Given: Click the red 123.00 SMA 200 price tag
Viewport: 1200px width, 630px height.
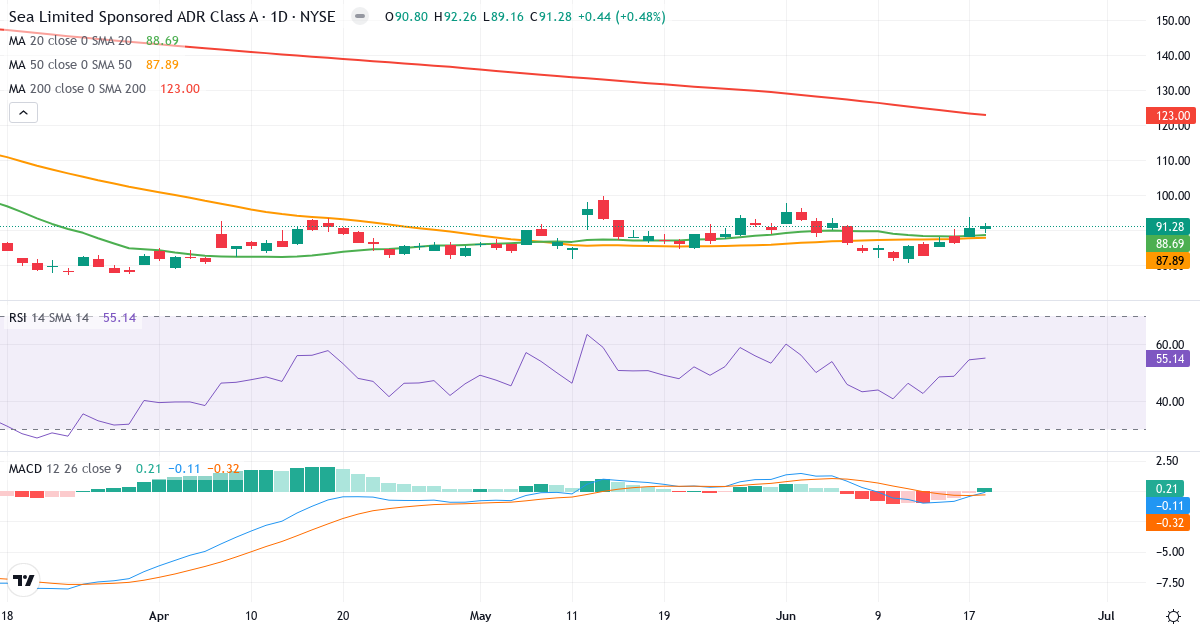Looking at the screenshot, I should pos(1170,116).
